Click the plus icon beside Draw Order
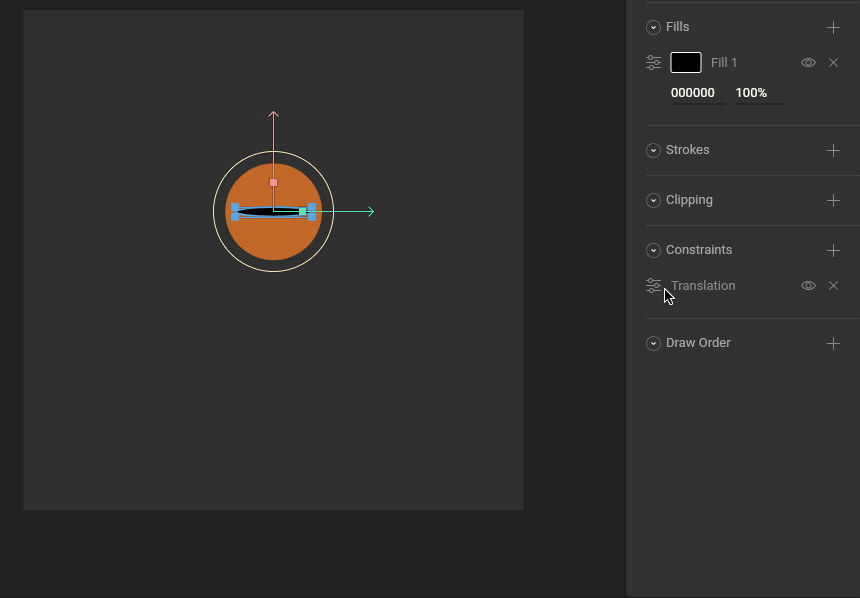 (x=833, y=344)
